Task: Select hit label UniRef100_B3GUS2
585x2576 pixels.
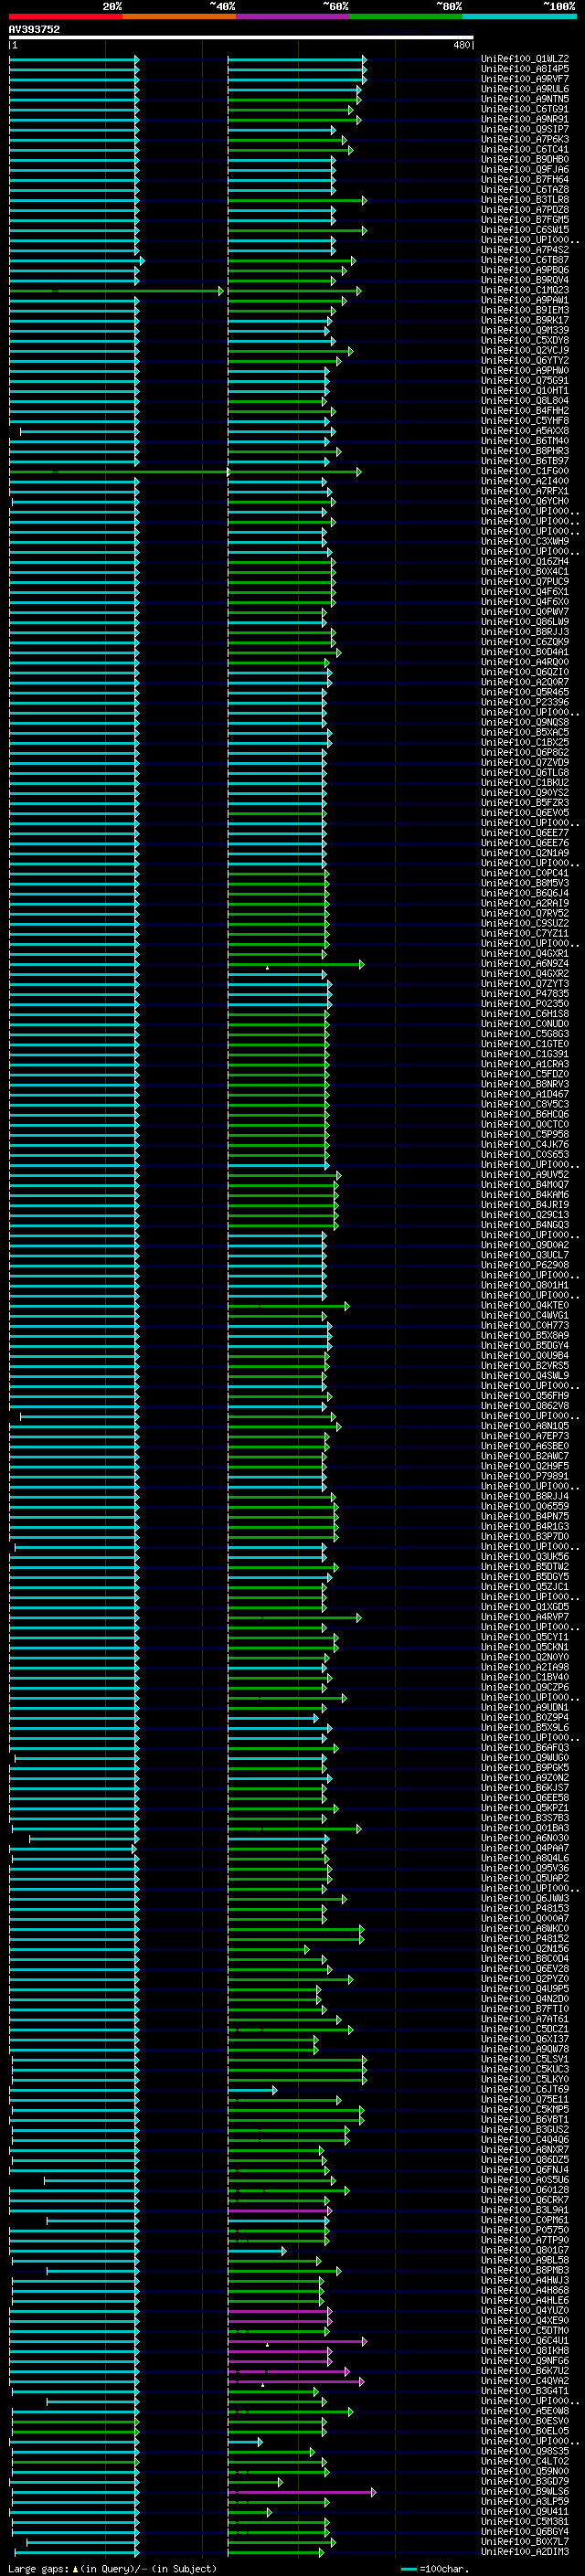Action: point(525,2128)
